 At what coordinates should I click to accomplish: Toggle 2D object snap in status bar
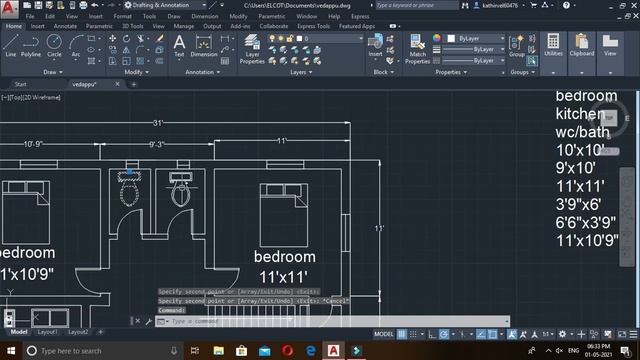pyautogui.click(x=493, y=334)
